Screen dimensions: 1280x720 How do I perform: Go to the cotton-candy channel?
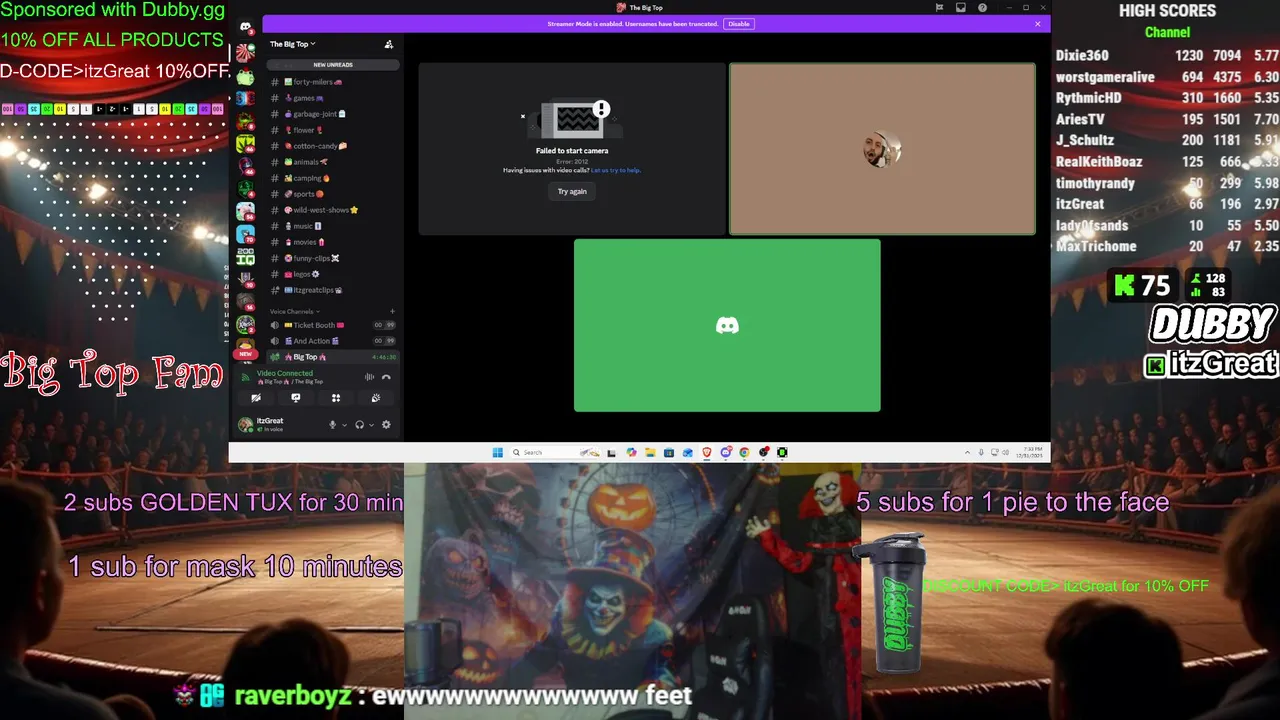coord(333,146)
